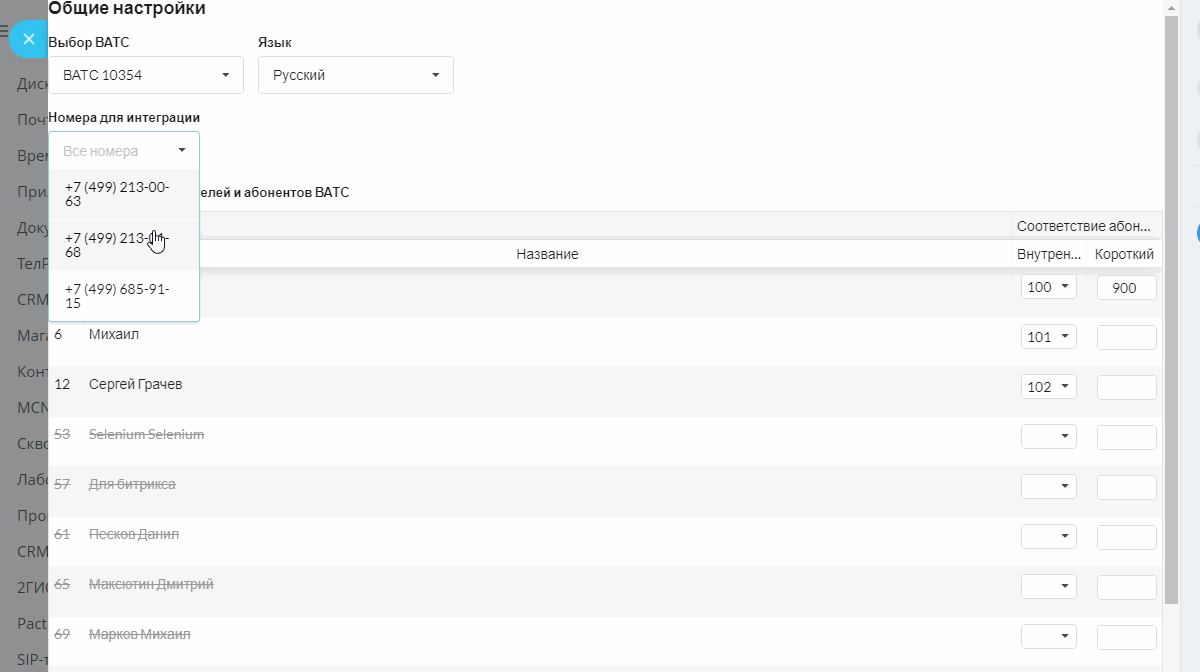Click the Короткий column header

click(1124, 255)
